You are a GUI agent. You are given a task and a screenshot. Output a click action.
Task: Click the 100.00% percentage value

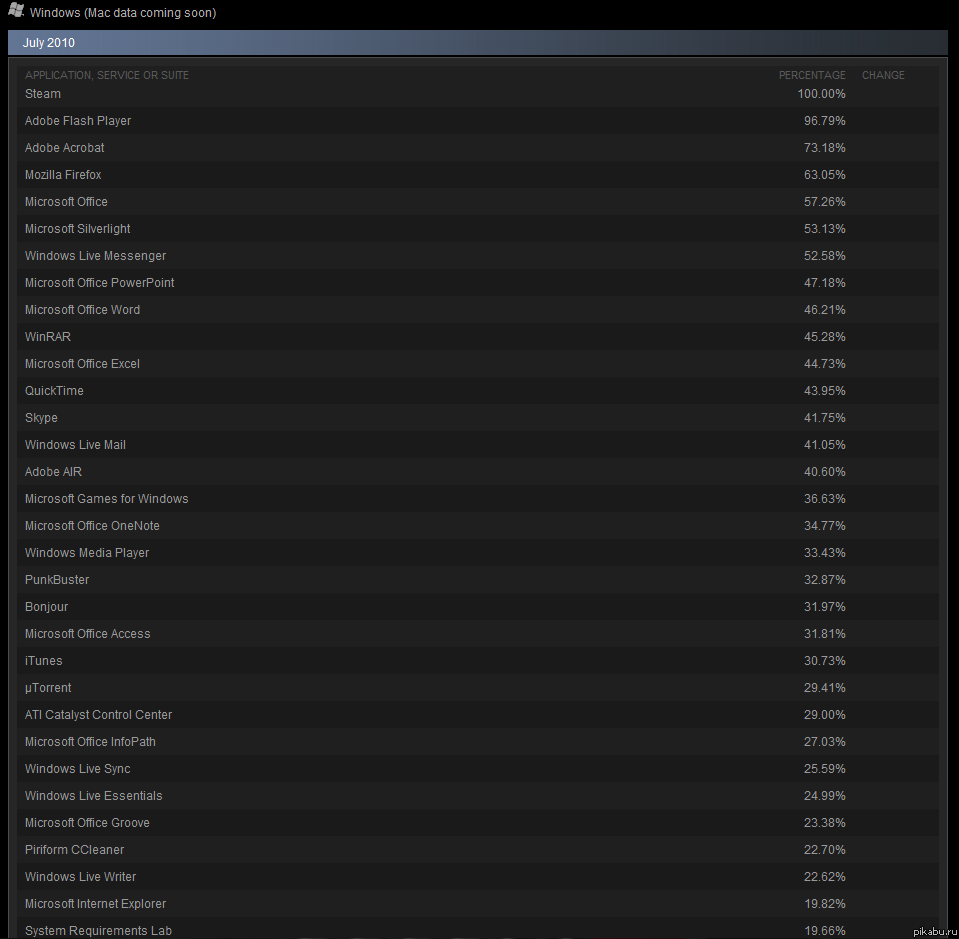[x=821, y=94]
